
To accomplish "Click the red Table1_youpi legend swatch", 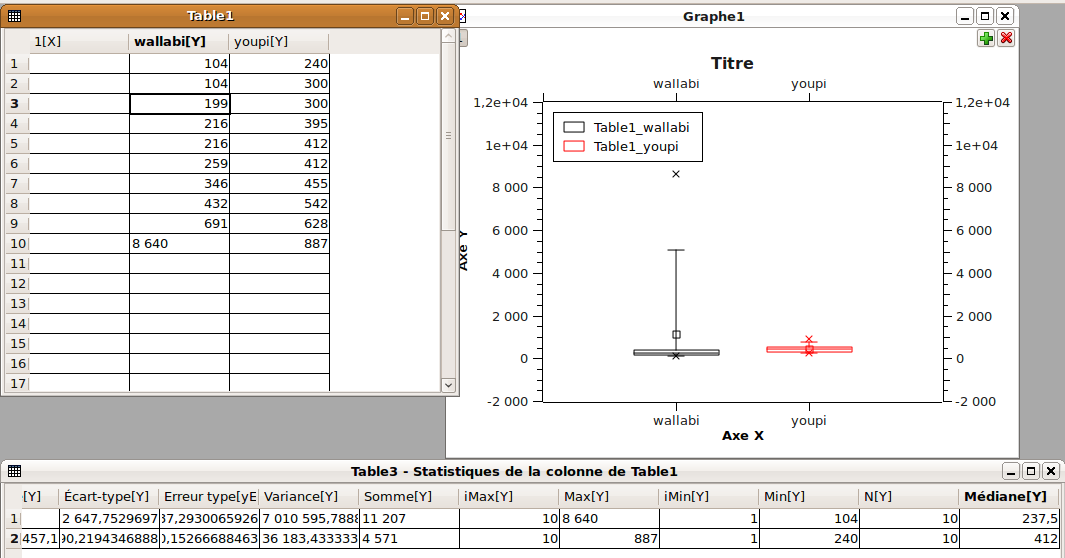I will (574, 147).
